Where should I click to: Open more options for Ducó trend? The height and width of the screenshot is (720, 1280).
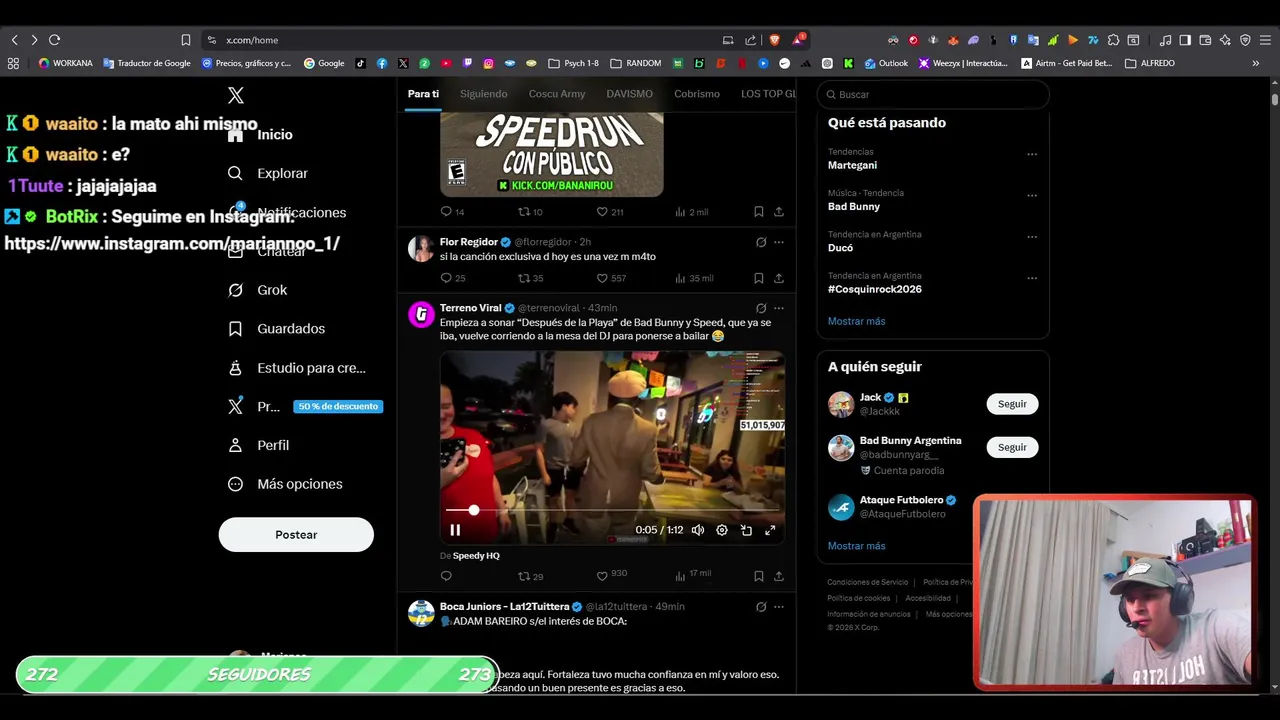[x=1032, y=237]
